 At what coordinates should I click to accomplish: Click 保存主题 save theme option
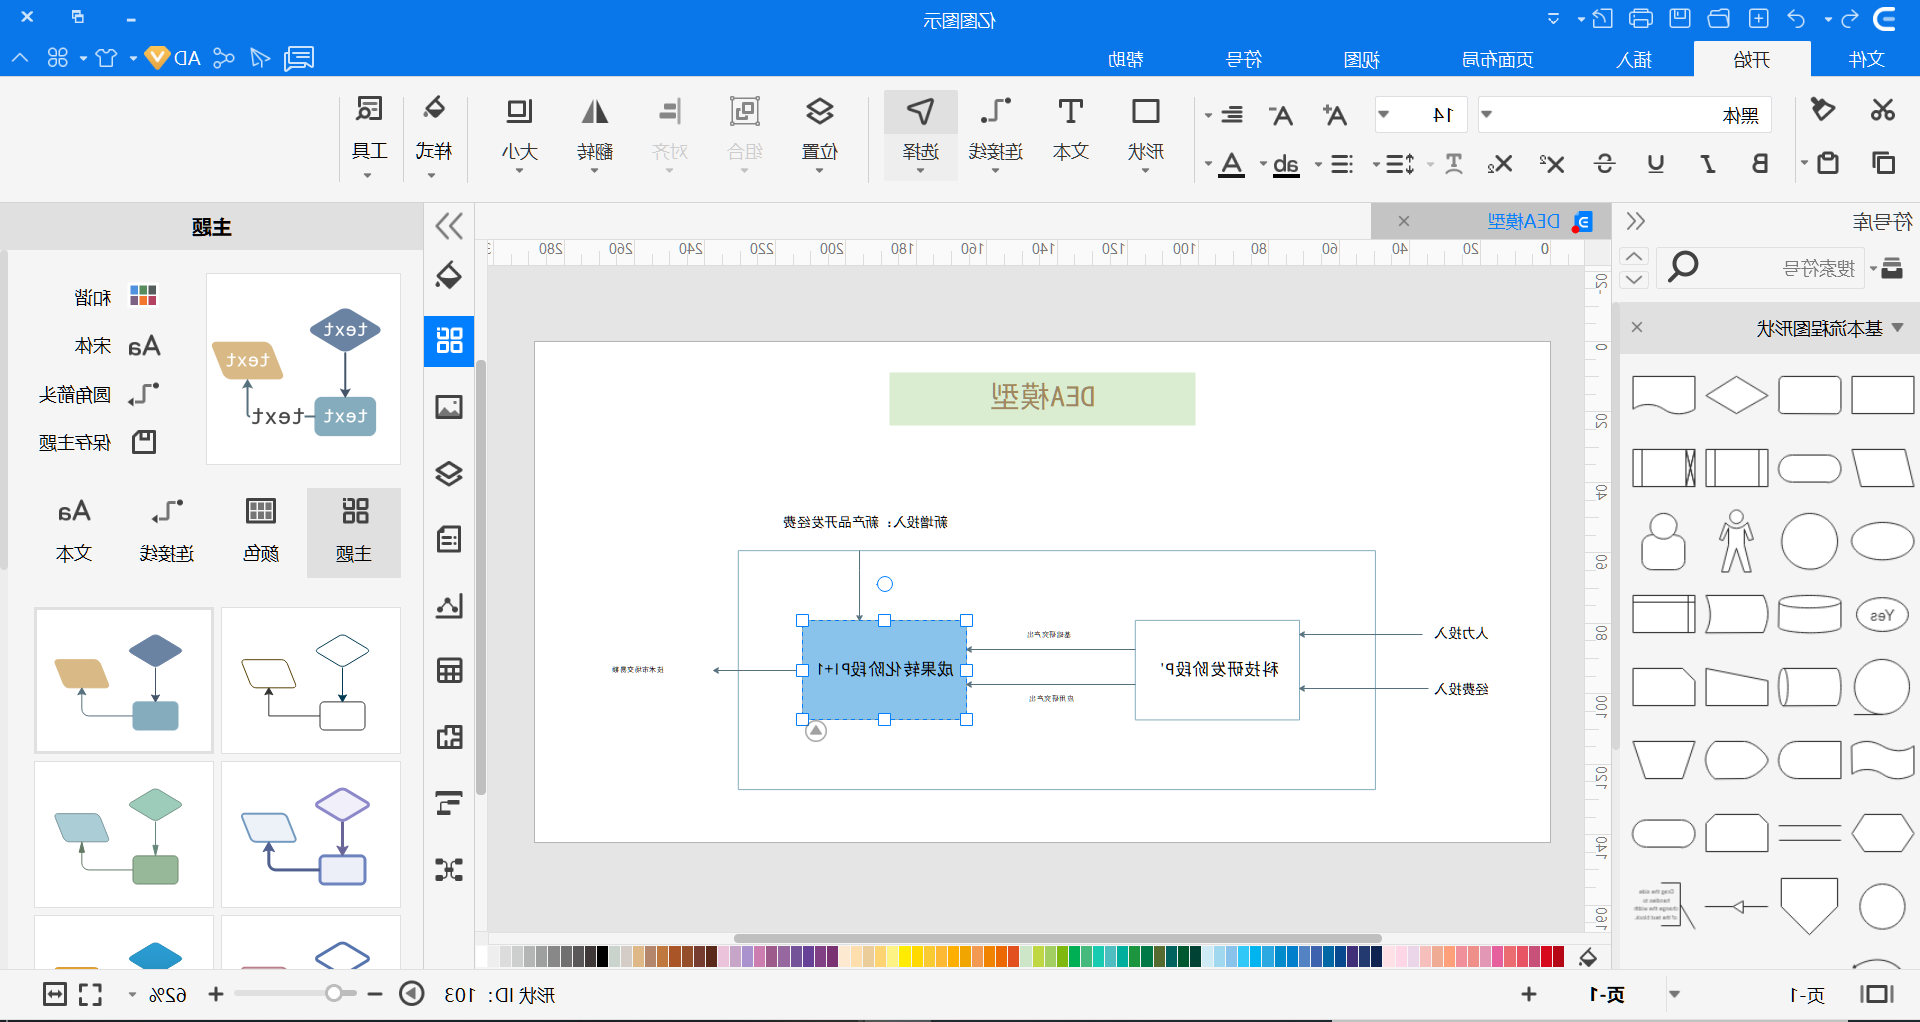98,442
